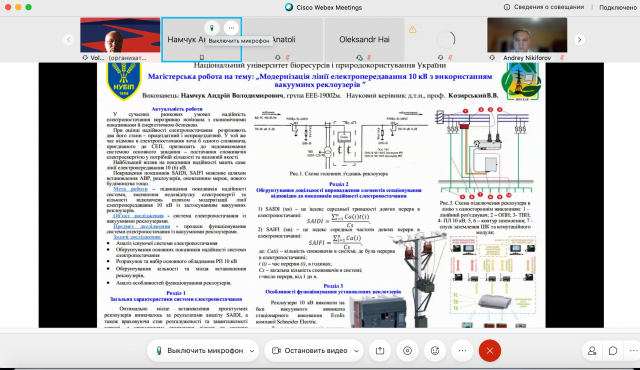This screenshot has width=640, height=370.
Task: Select Andrey Nikiforov video thumbnail
Action: click(x=527, y=35)
